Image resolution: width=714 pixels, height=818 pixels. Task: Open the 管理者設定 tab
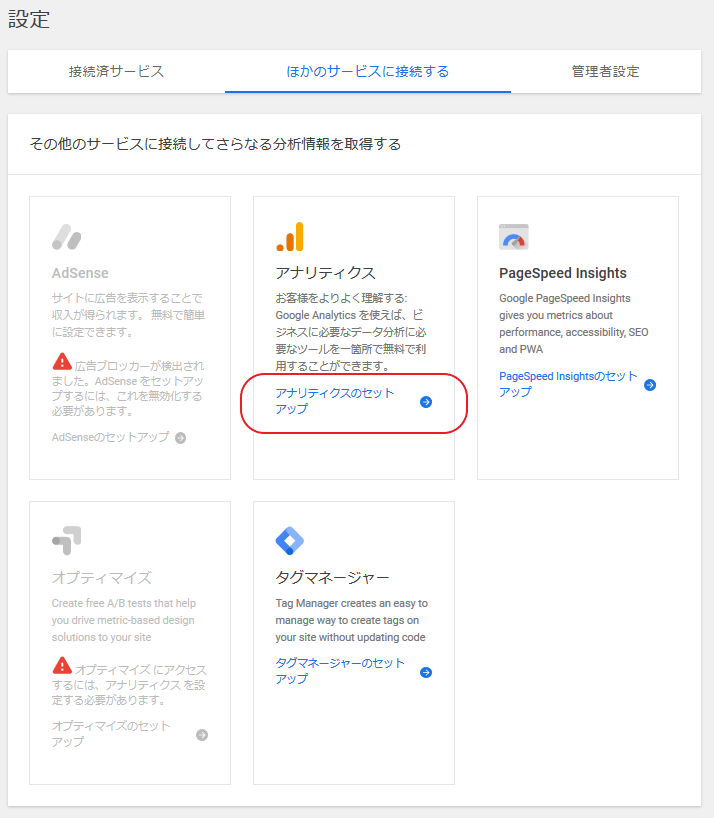tap(605, 72)
